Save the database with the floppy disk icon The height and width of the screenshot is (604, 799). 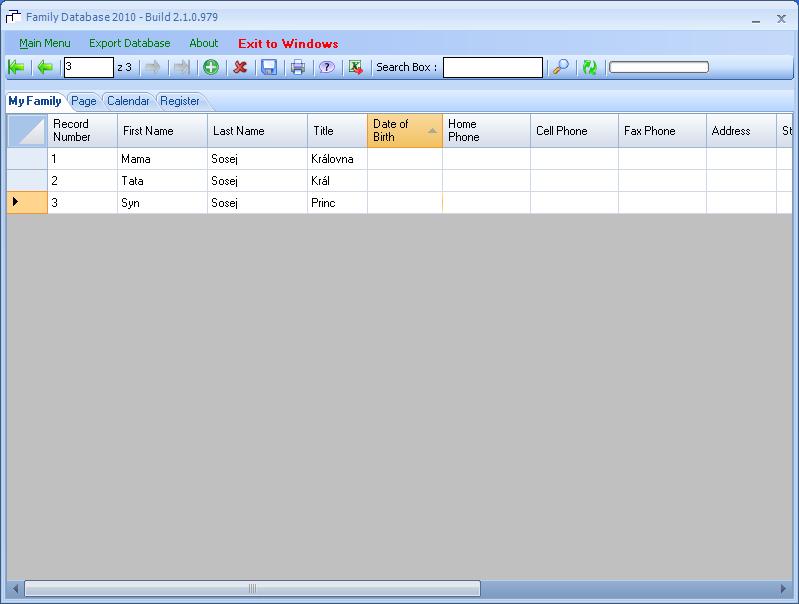point(269,67)
